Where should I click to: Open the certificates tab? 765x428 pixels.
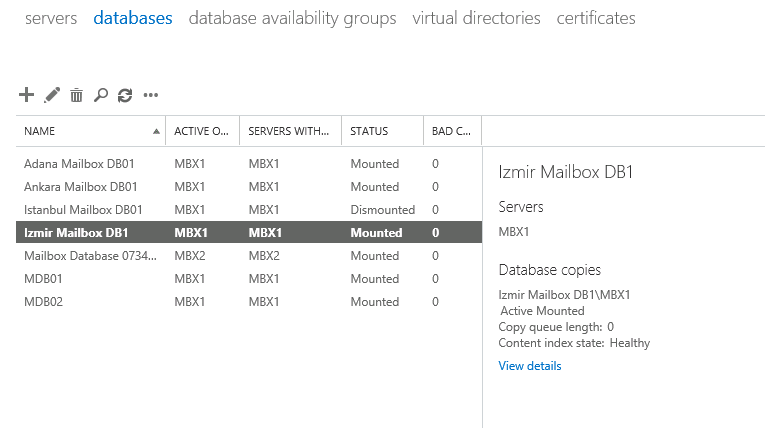tap(596, 18)
